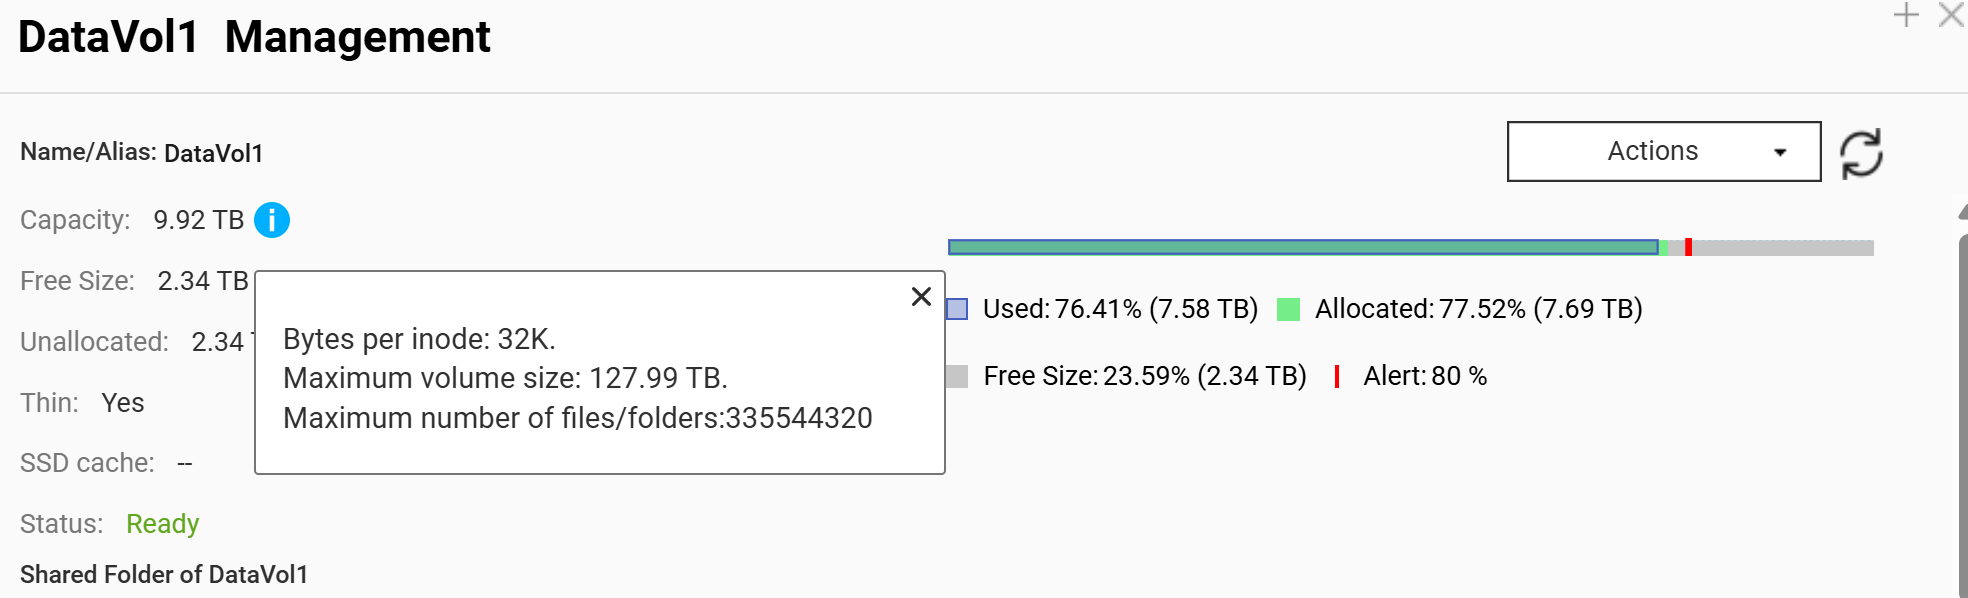Viewport: 1968px width, 598px height.
Task: Close the DataVol1 Management window
Action: (1951, 15)
